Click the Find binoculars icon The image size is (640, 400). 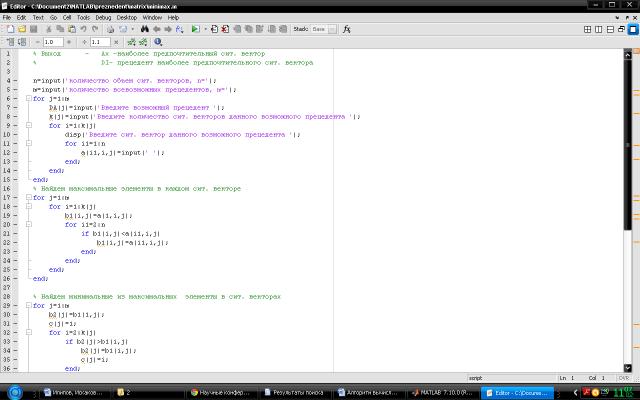tap(144, 30)
